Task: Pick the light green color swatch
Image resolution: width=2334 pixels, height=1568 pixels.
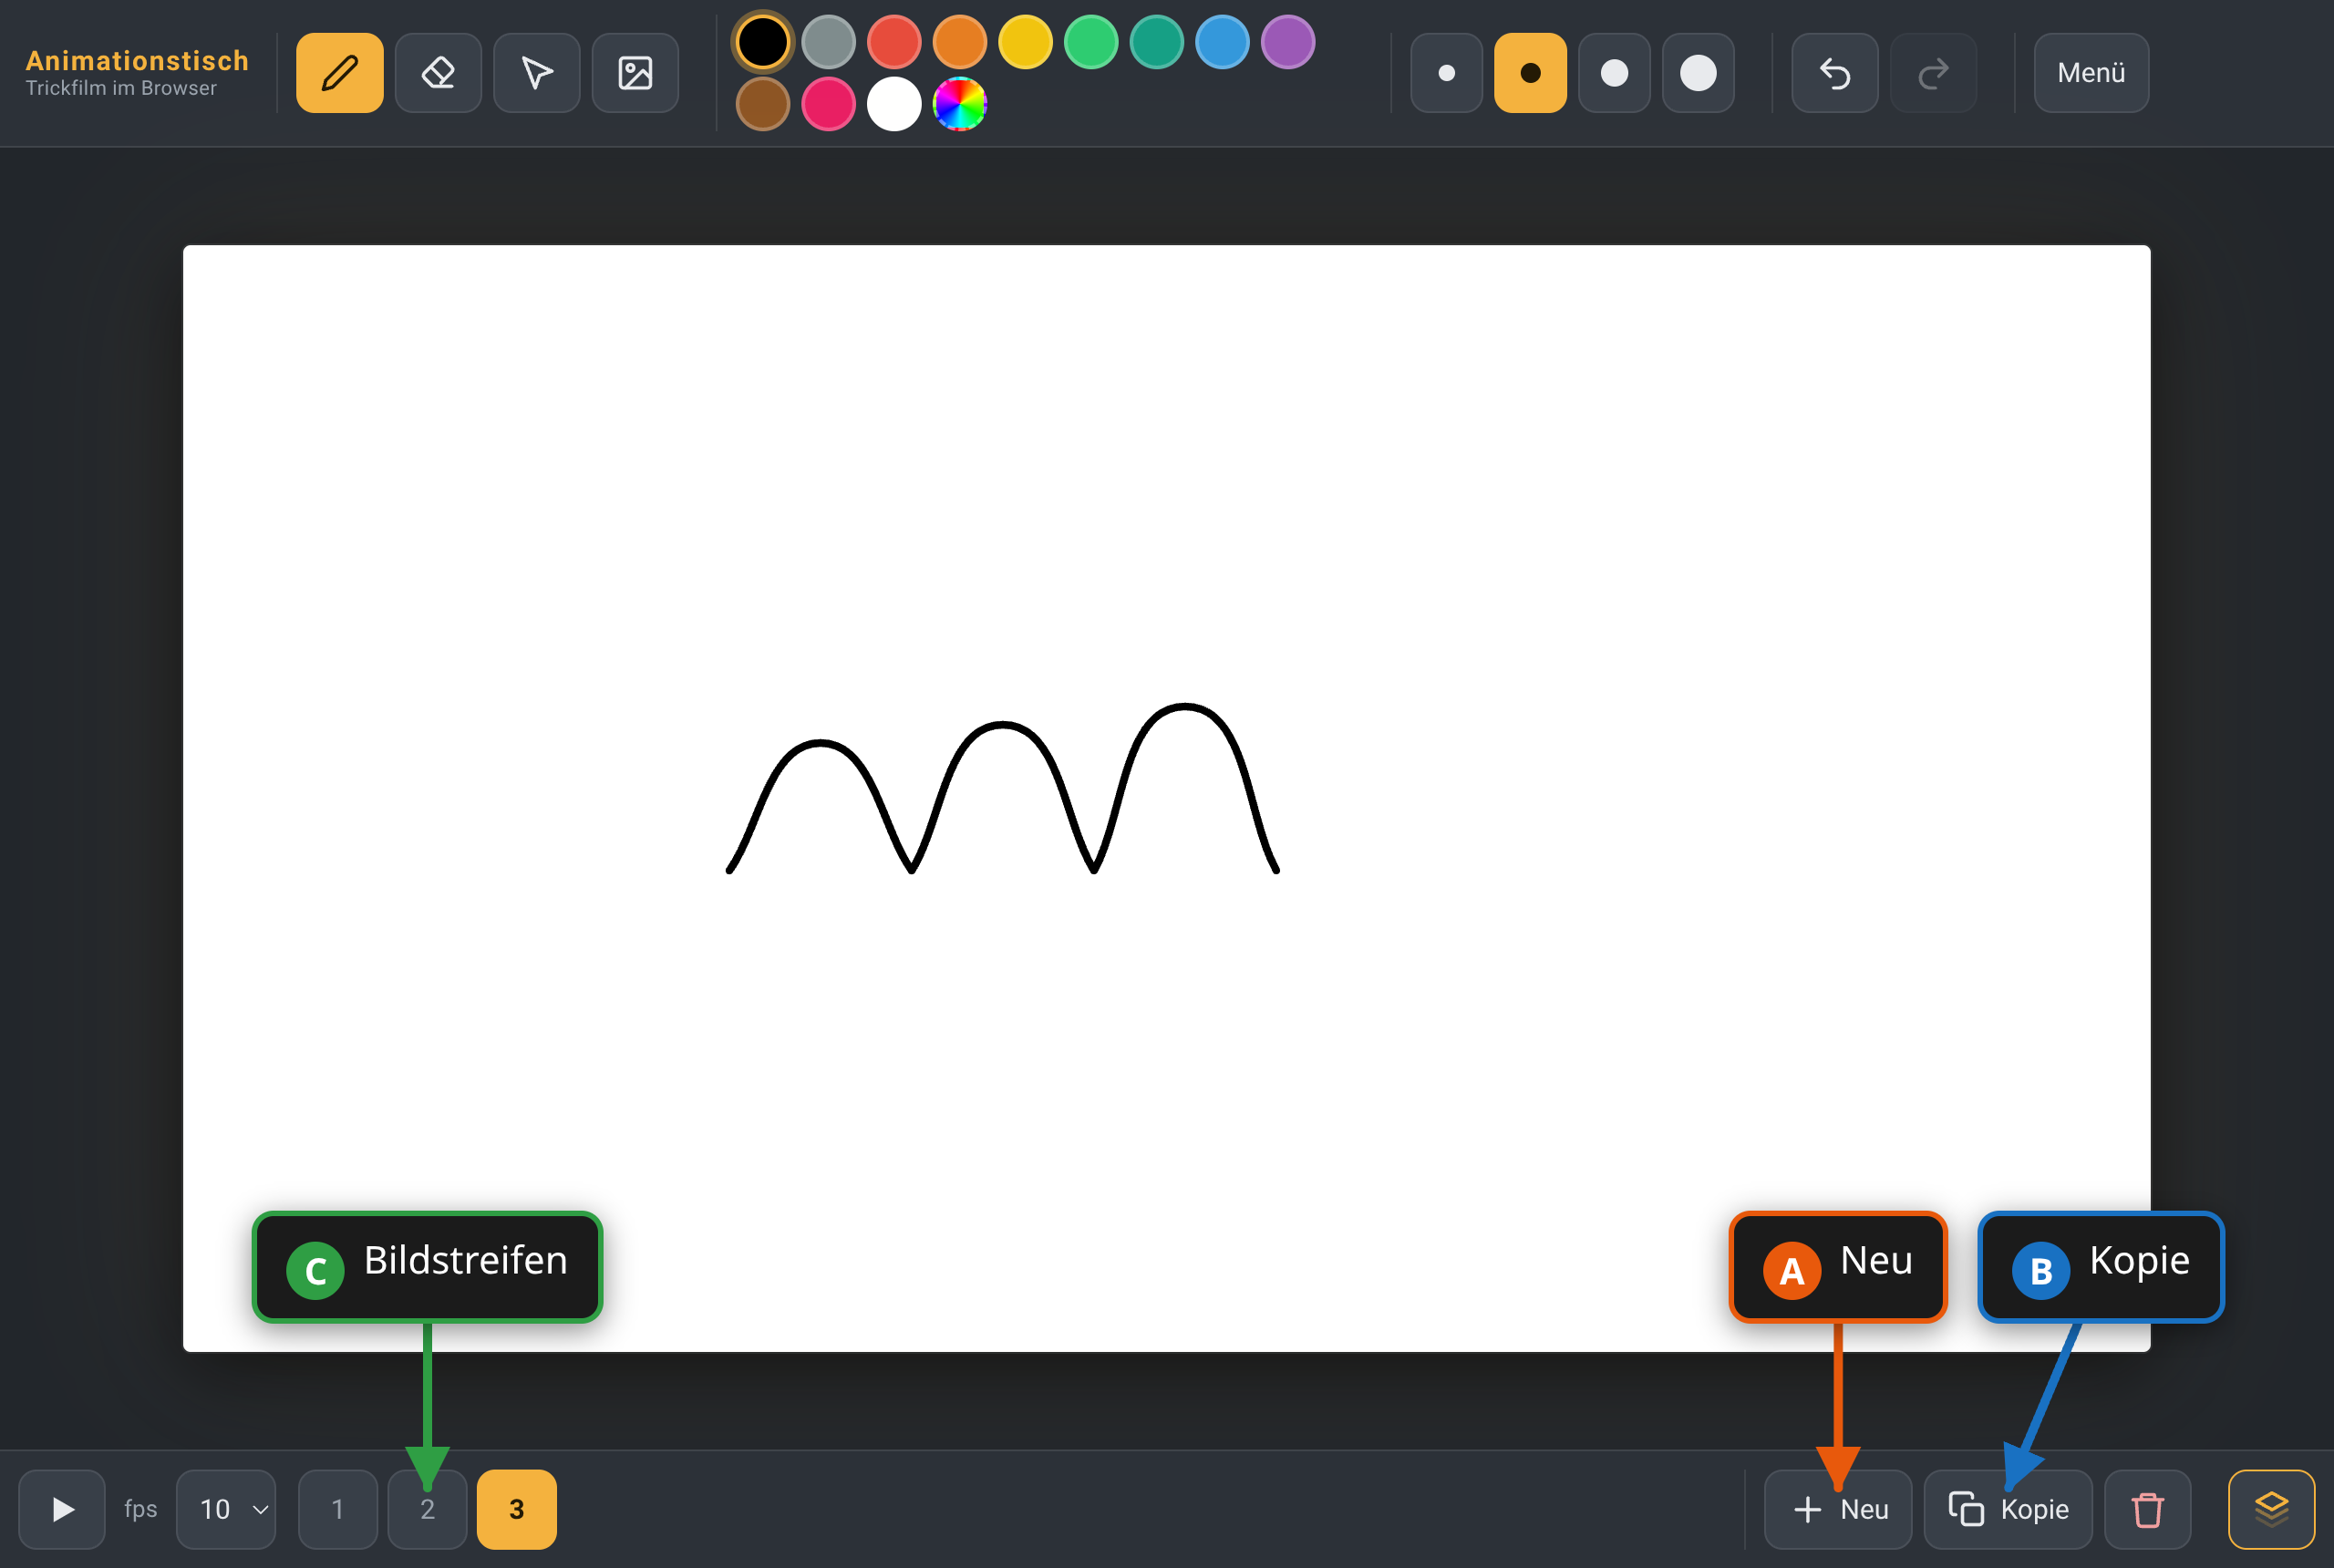Action: [x=1091, y=42]
